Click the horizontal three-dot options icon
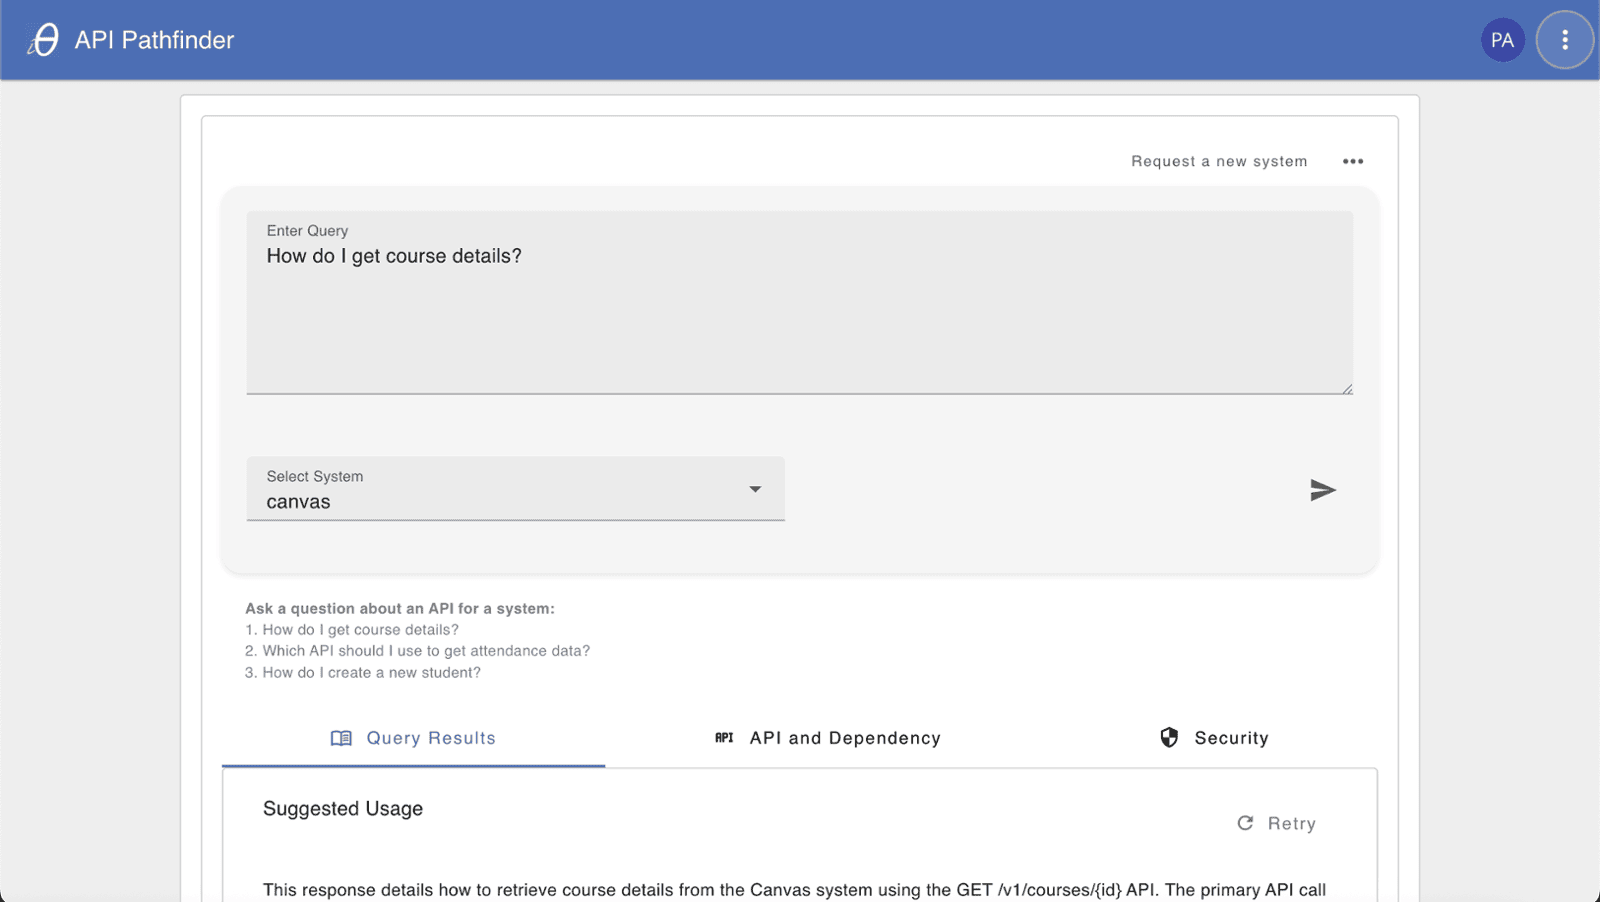 pos(1353,161)
